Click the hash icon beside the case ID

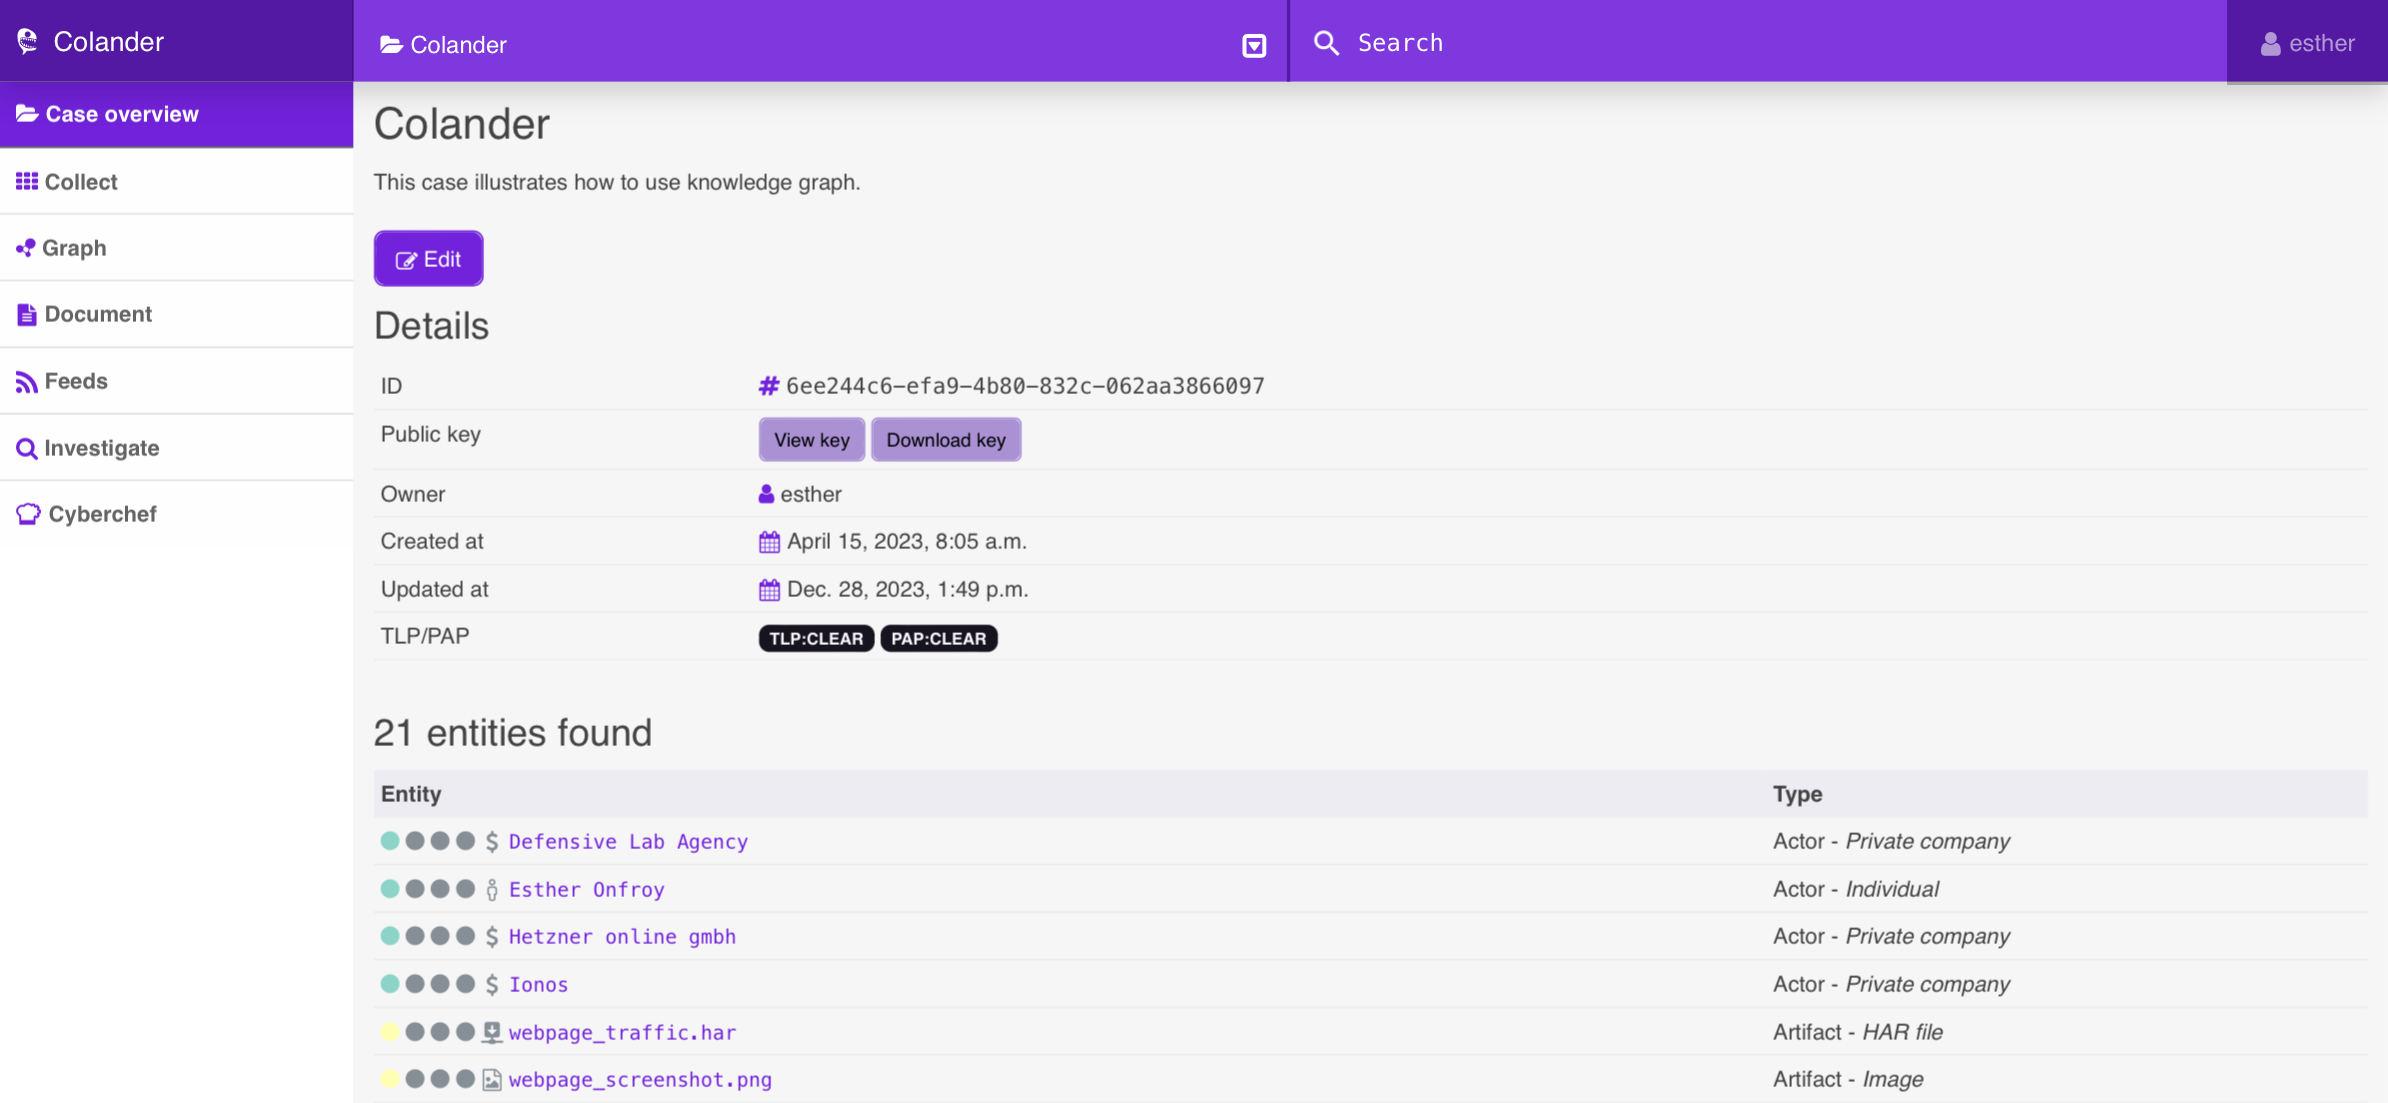pos(768,386)
